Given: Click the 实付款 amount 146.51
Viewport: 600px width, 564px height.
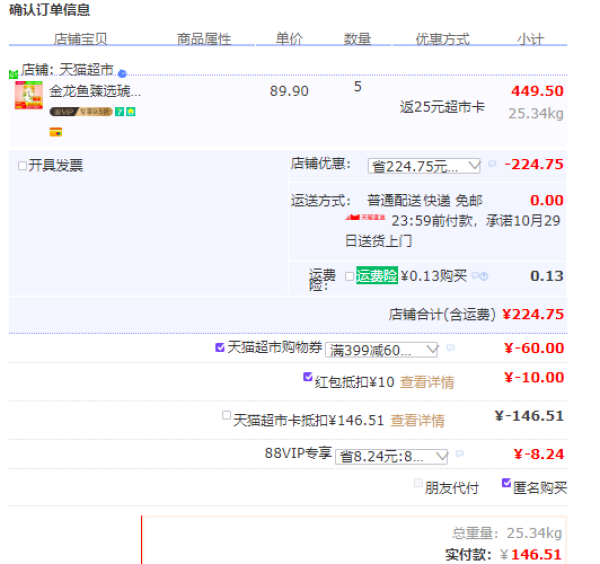Looking at the screenshot, I should point(536,554).
